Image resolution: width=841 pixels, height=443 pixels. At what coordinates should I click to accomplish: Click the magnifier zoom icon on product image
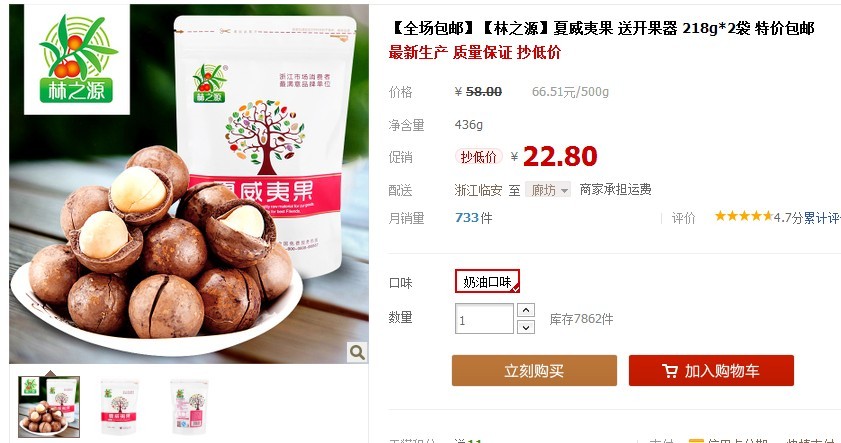click(x=357, y=352)
